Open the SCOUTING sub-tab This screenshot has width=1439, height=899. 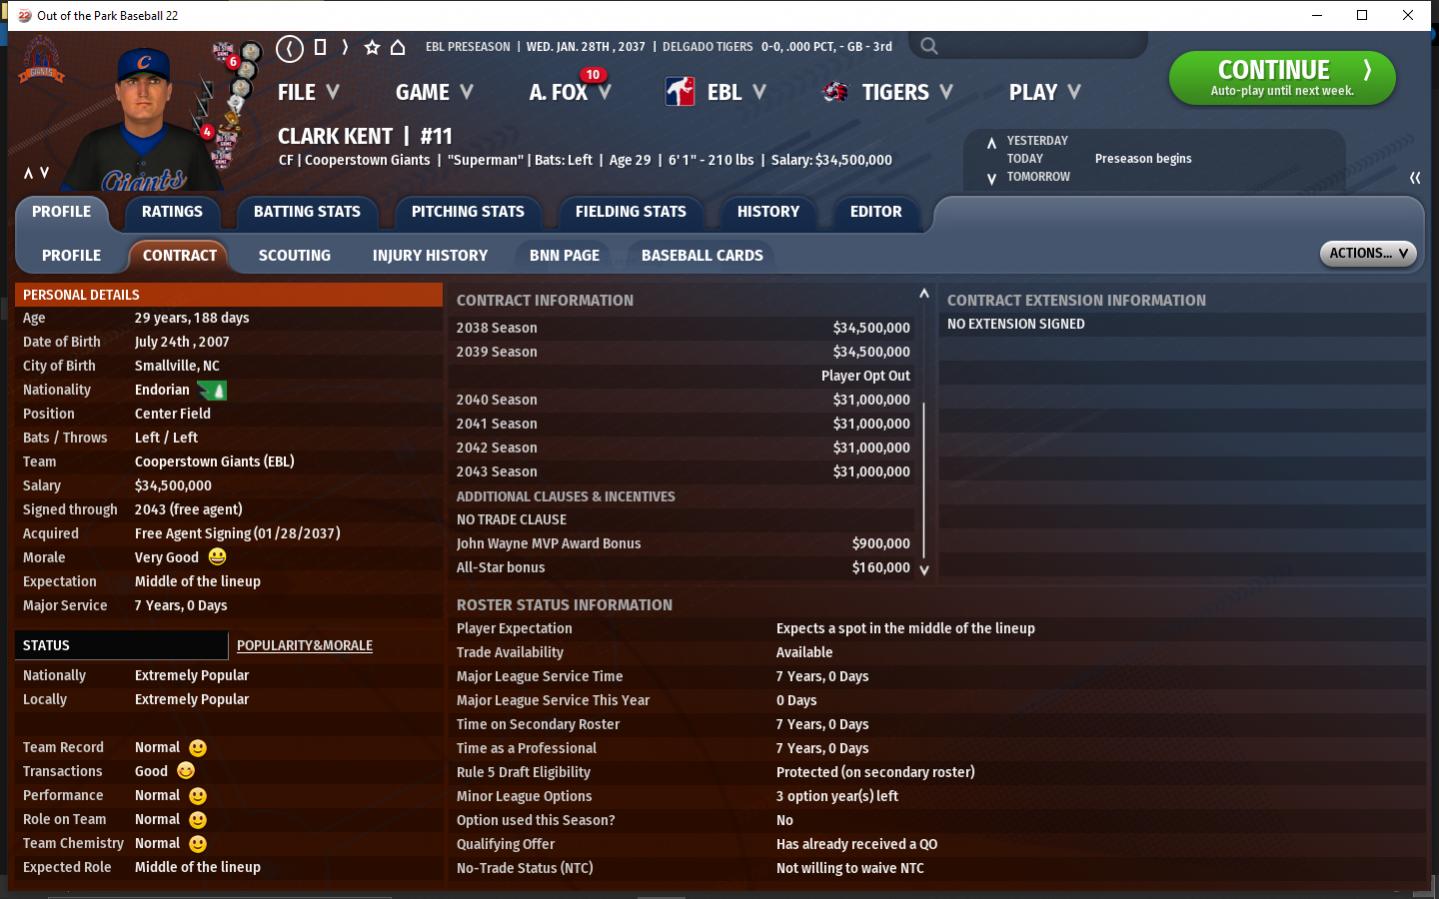294,256
